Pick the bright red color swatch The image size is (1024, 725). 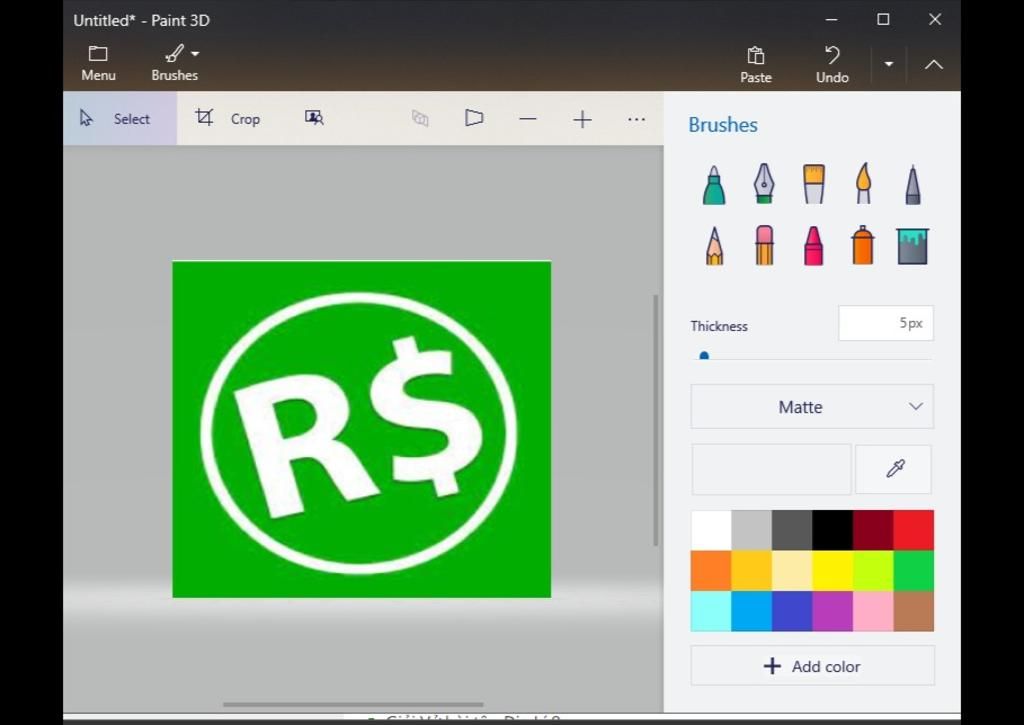click(914, 530)
